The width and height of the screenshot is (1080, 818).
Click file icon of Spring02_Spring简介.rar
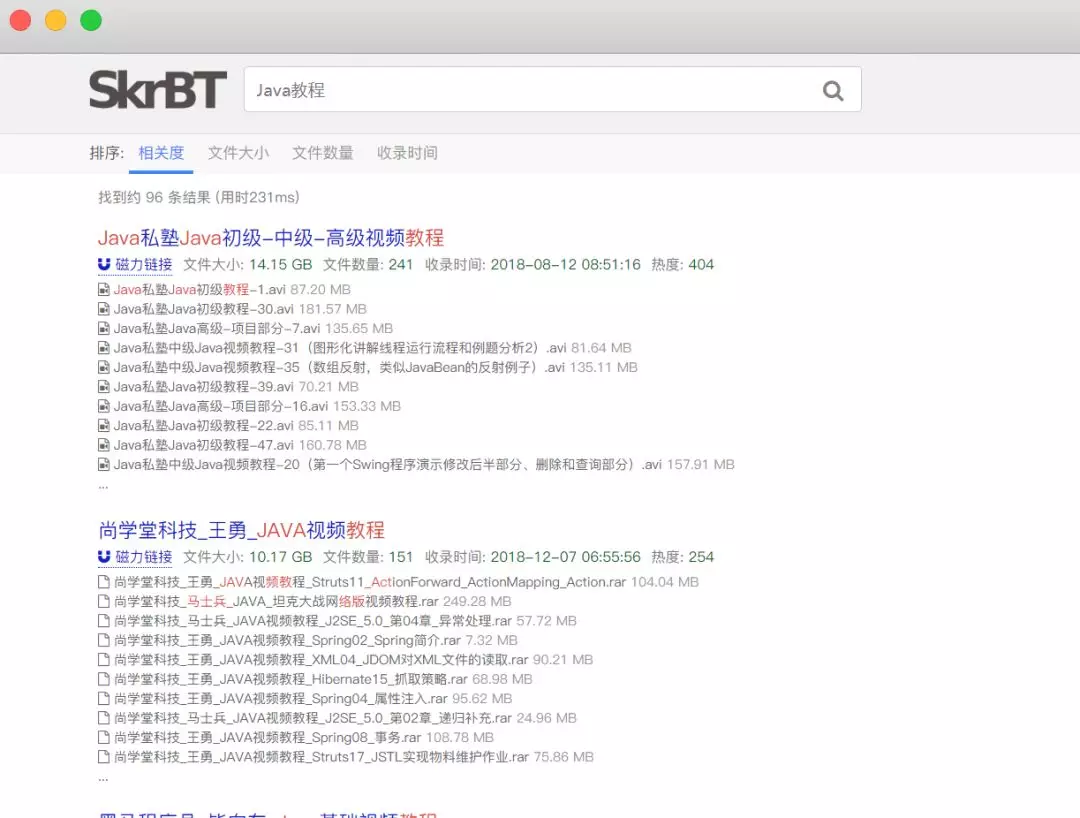(103, 640)
